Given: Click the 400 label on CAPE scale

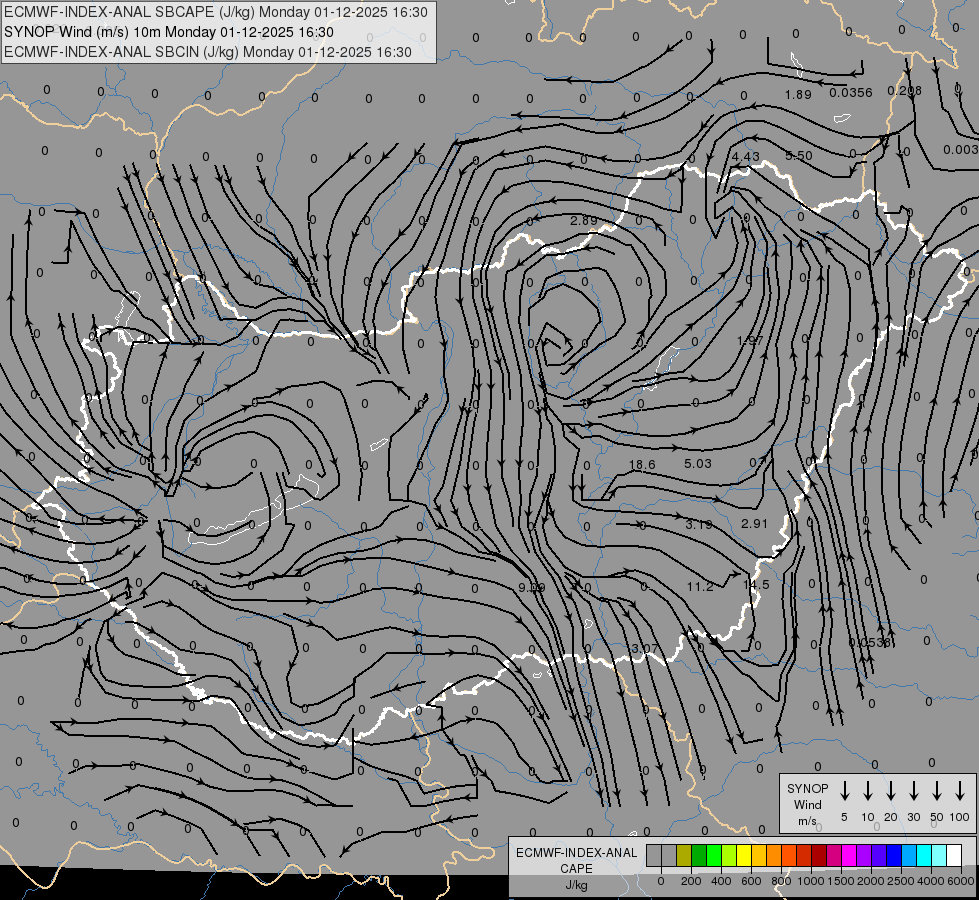Looking at the screenshot, I should pyautogui.click(x=721, y=881).
